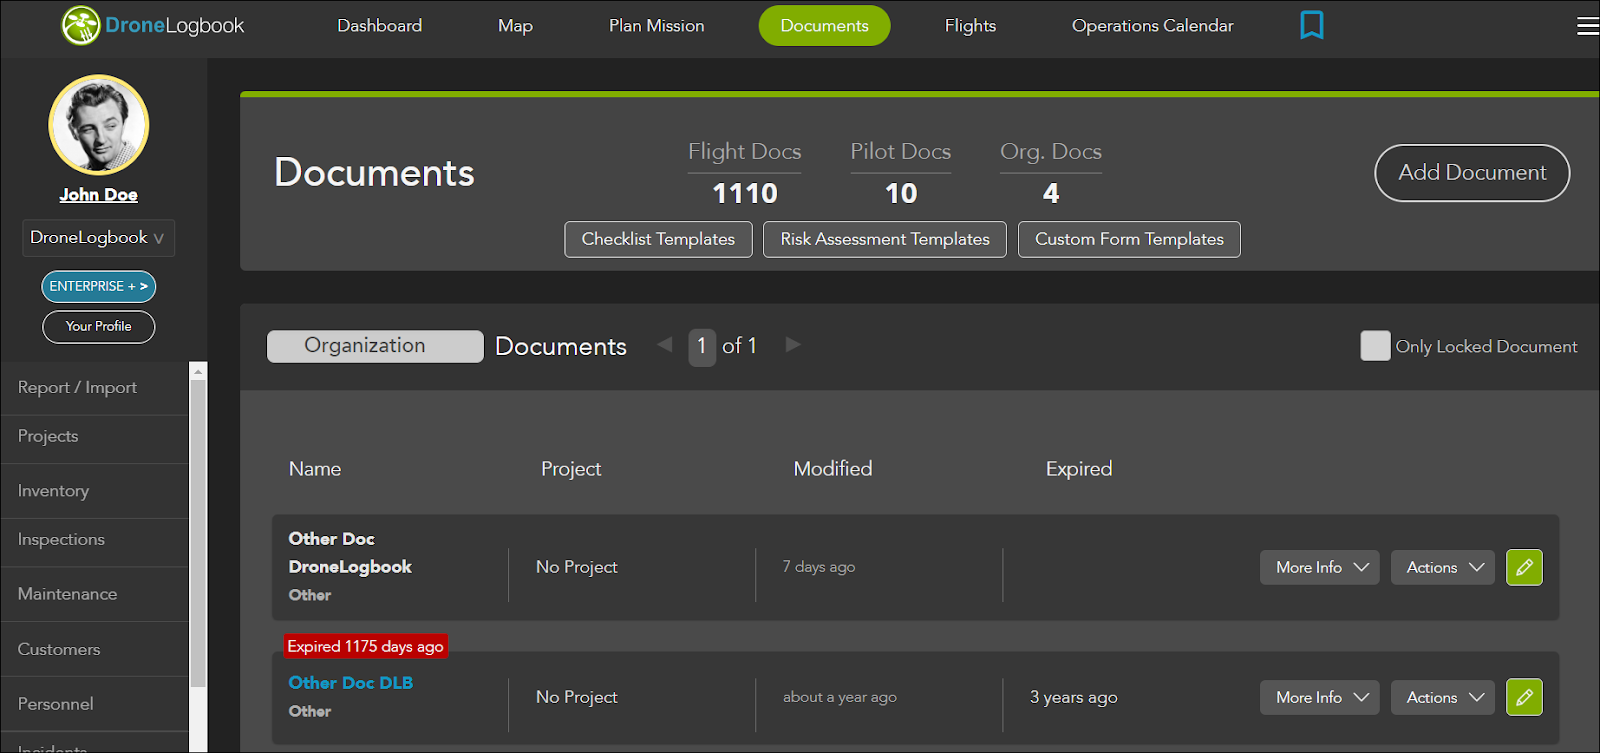Click the John Doe name link

[x=98, y=195]
